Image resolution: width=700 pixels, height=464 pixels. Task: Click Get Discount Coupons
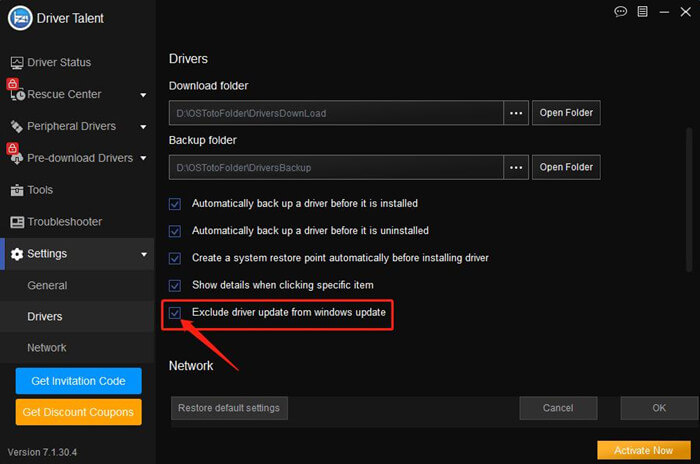tap(79, 412)
